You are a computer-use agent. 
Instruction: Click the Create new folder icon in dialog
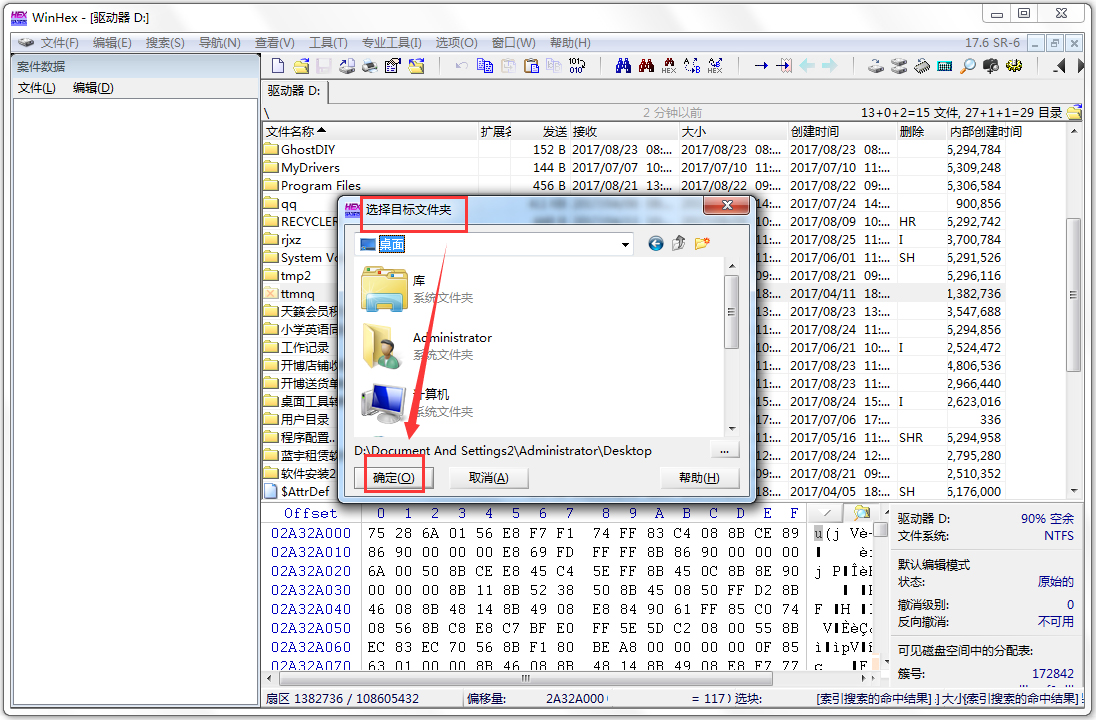pos(702,243)
